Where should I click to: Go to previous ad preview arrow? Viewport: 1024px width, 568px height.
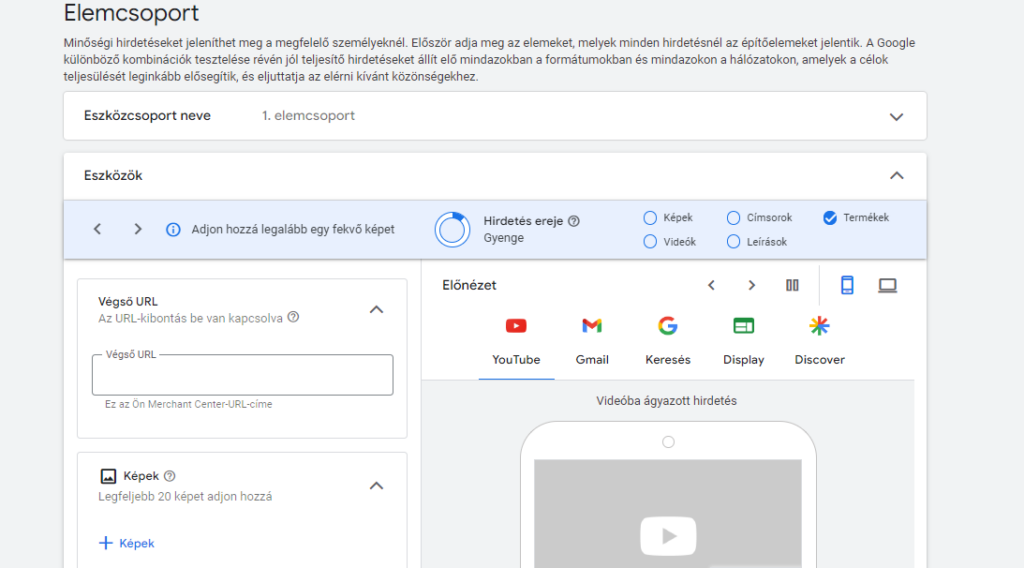(x=711, y=285)
